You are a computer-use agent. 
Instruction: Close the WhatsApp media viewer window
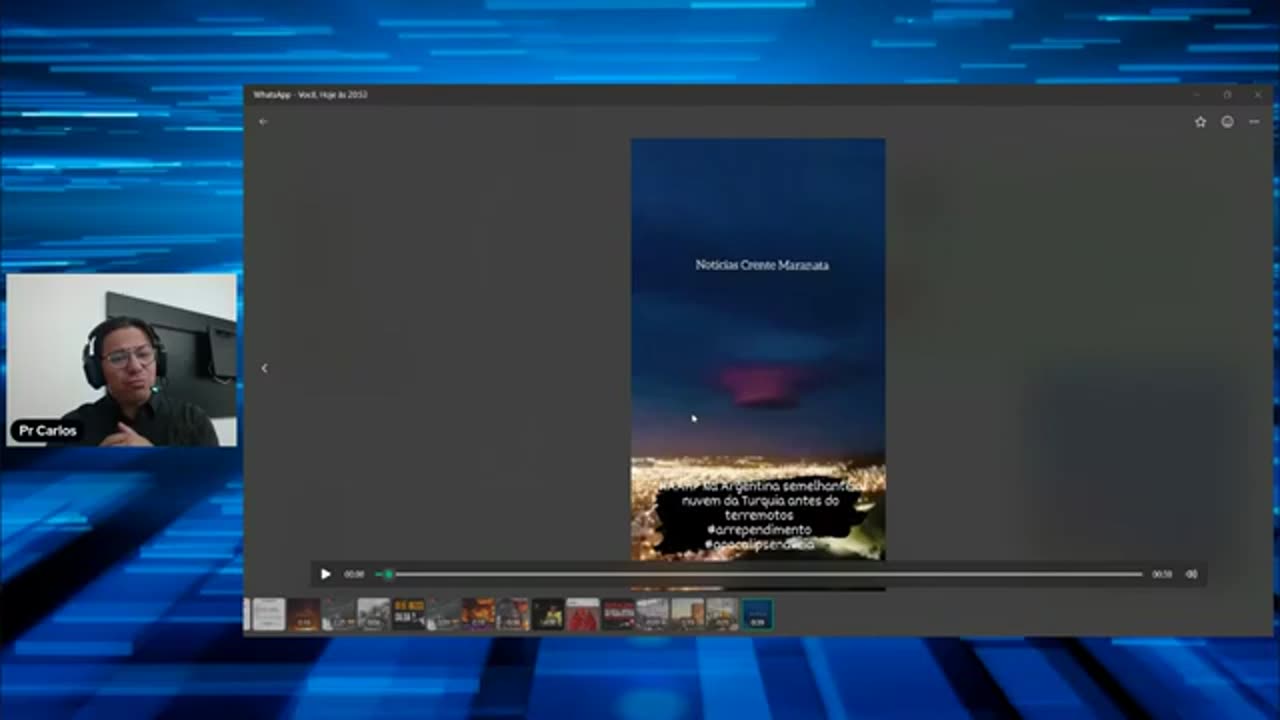pos(1258,94)
